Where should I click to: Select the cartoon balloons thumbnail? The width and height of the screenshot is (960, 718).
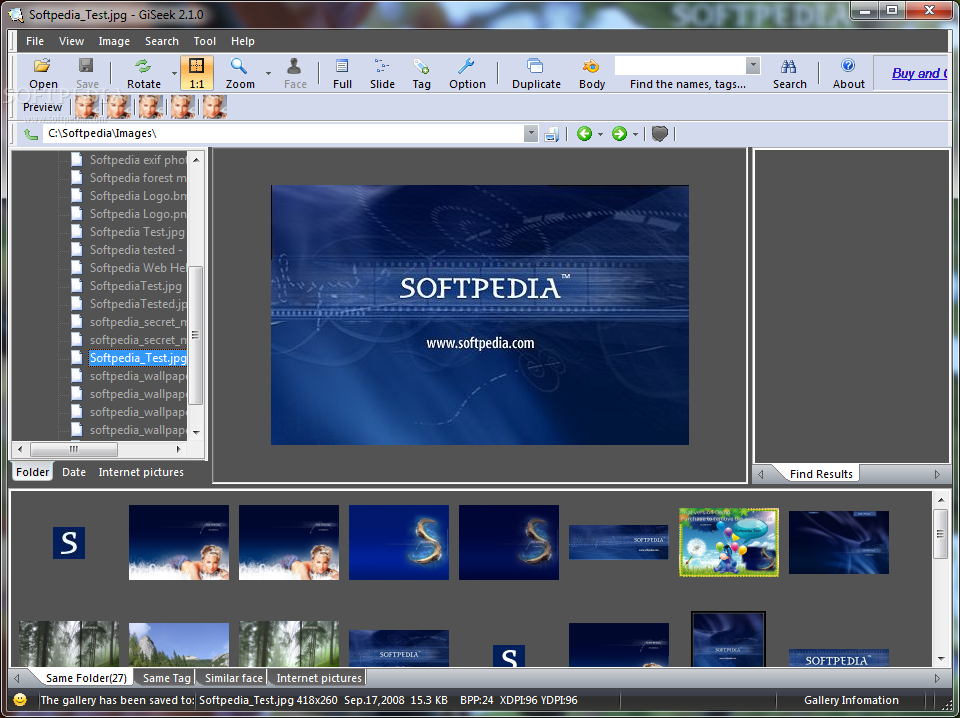(729, 542)
